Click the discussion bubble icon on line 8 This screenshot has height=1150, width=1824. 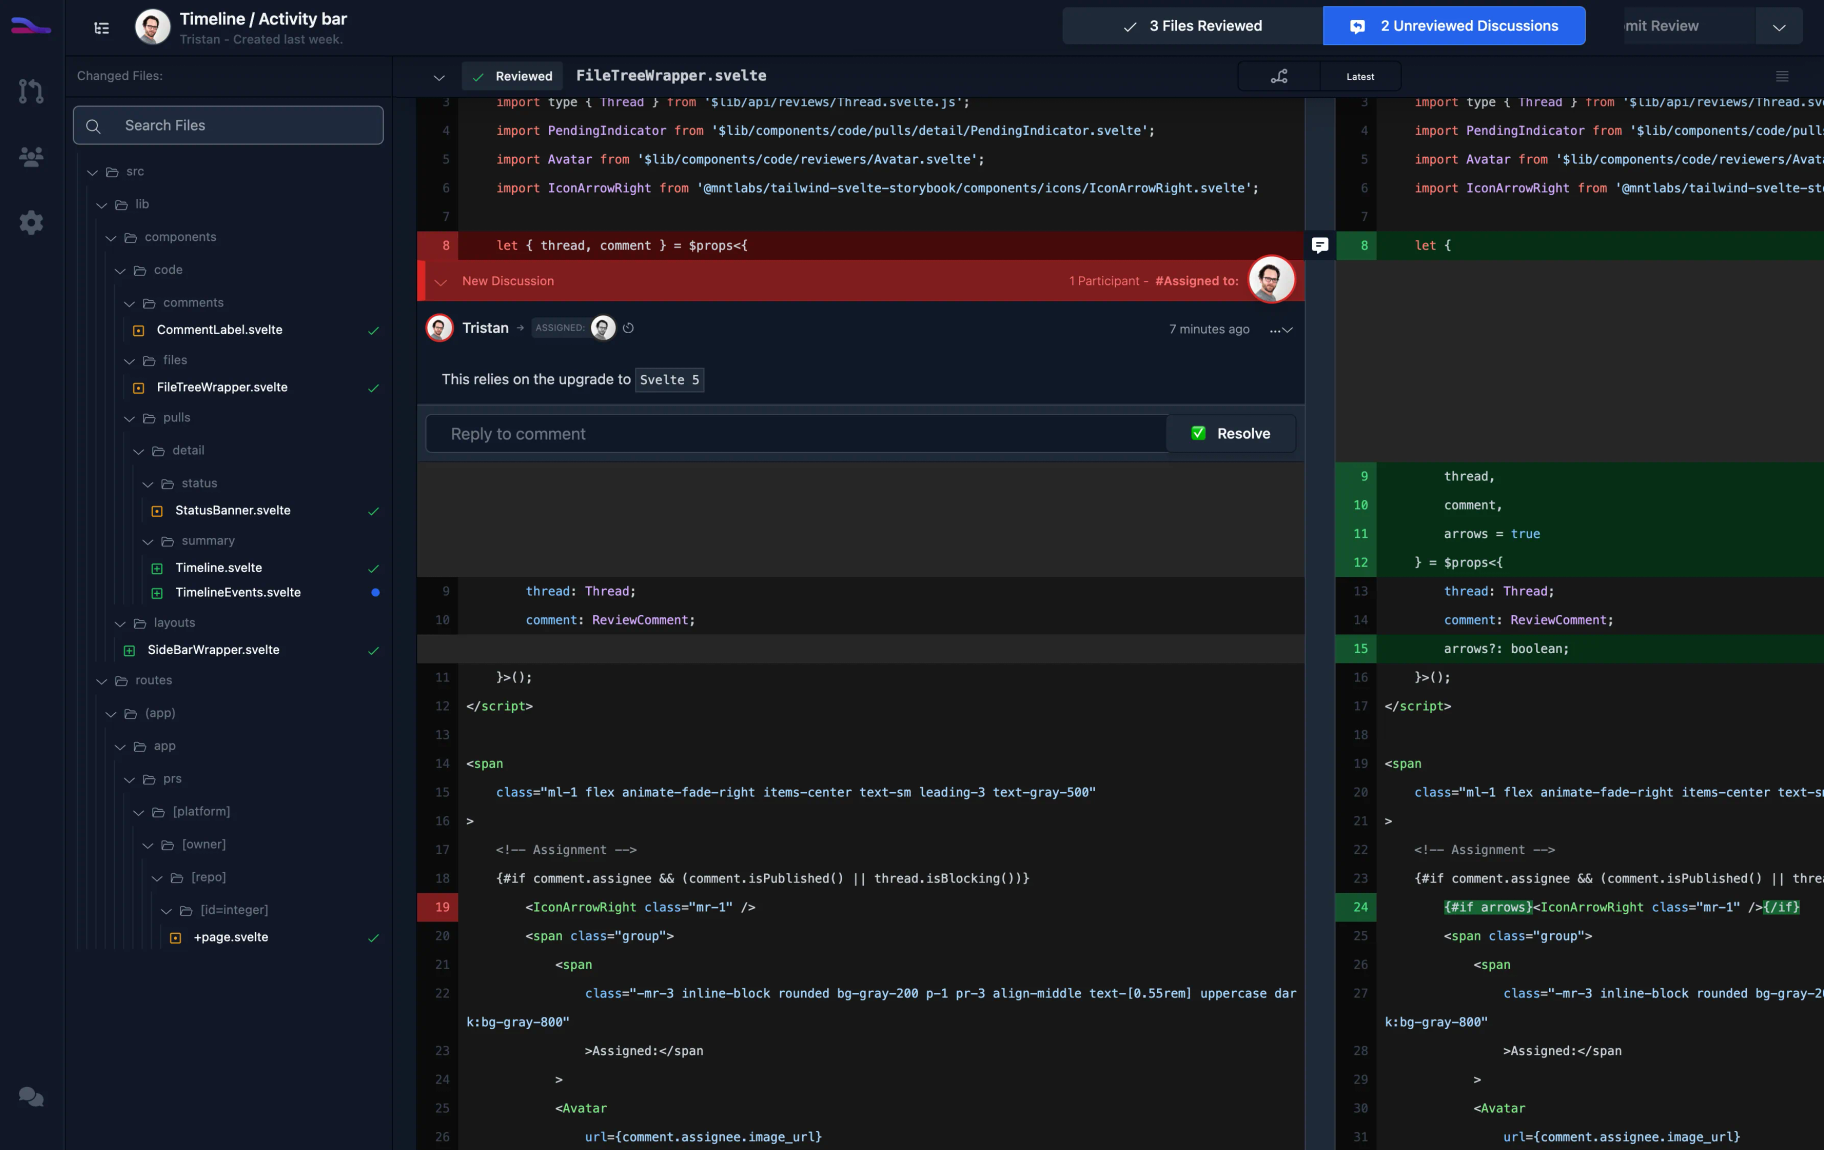coord(1320,245)
